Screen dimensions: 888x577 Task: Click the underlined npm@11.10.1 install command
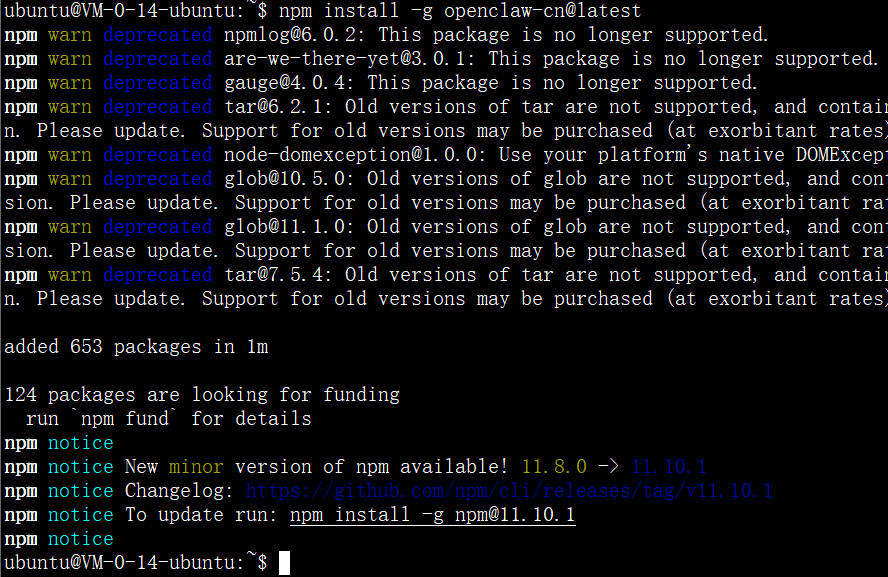click(x=432, y=515)
